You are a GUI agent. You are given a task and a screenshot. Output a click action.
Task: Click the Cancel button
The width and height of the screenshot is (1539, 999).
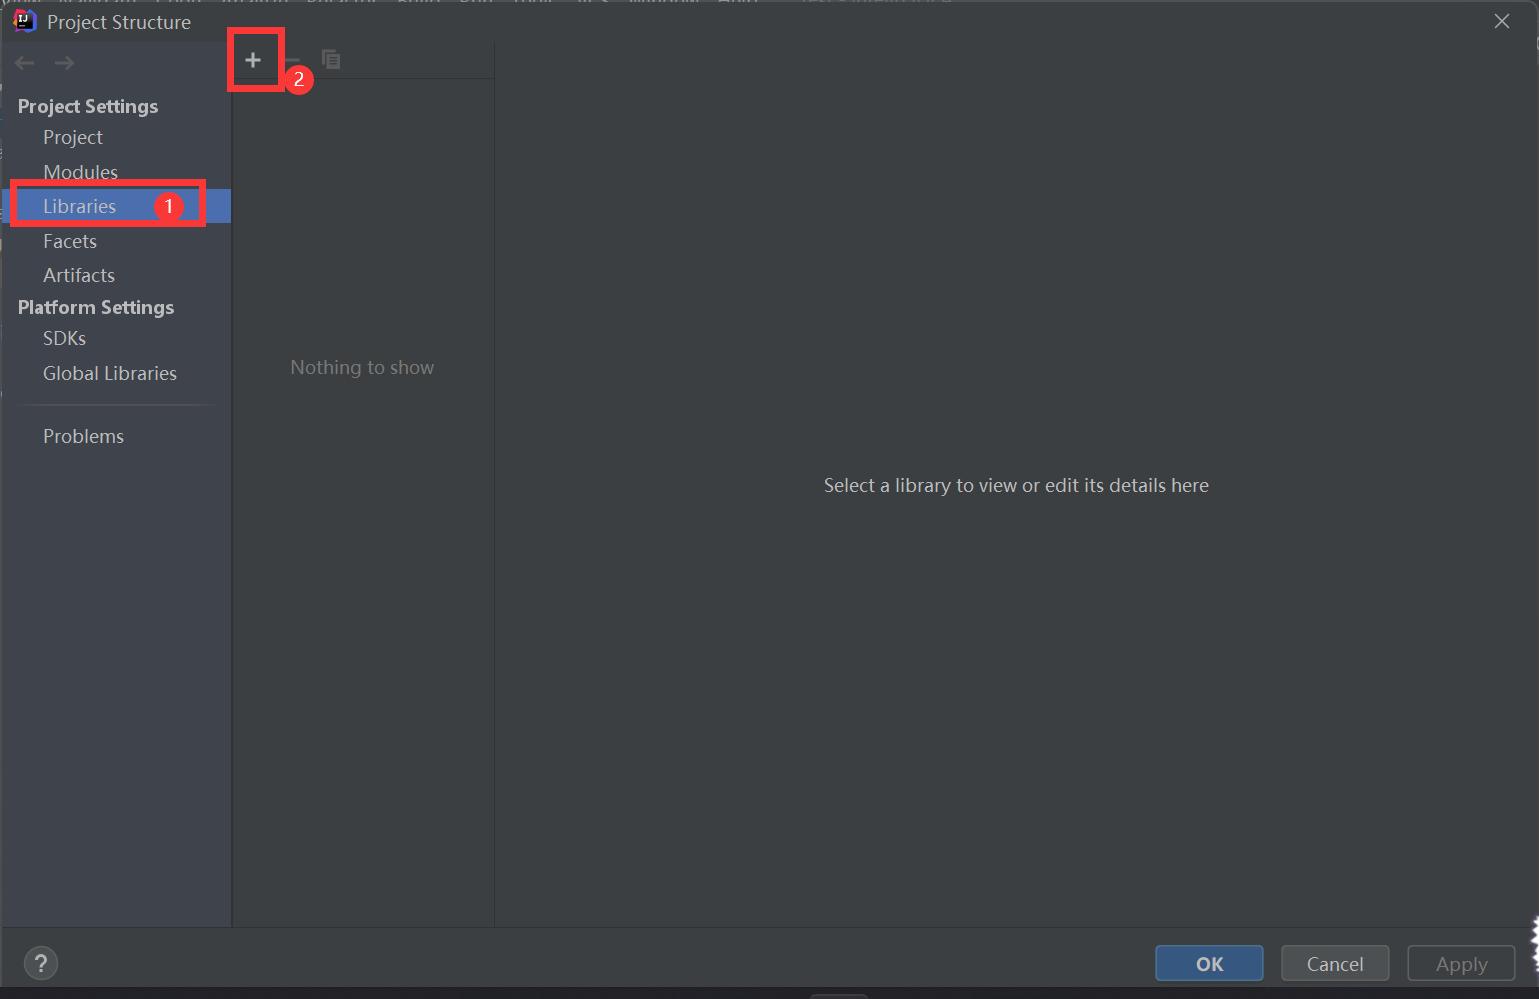(1335, 964)
